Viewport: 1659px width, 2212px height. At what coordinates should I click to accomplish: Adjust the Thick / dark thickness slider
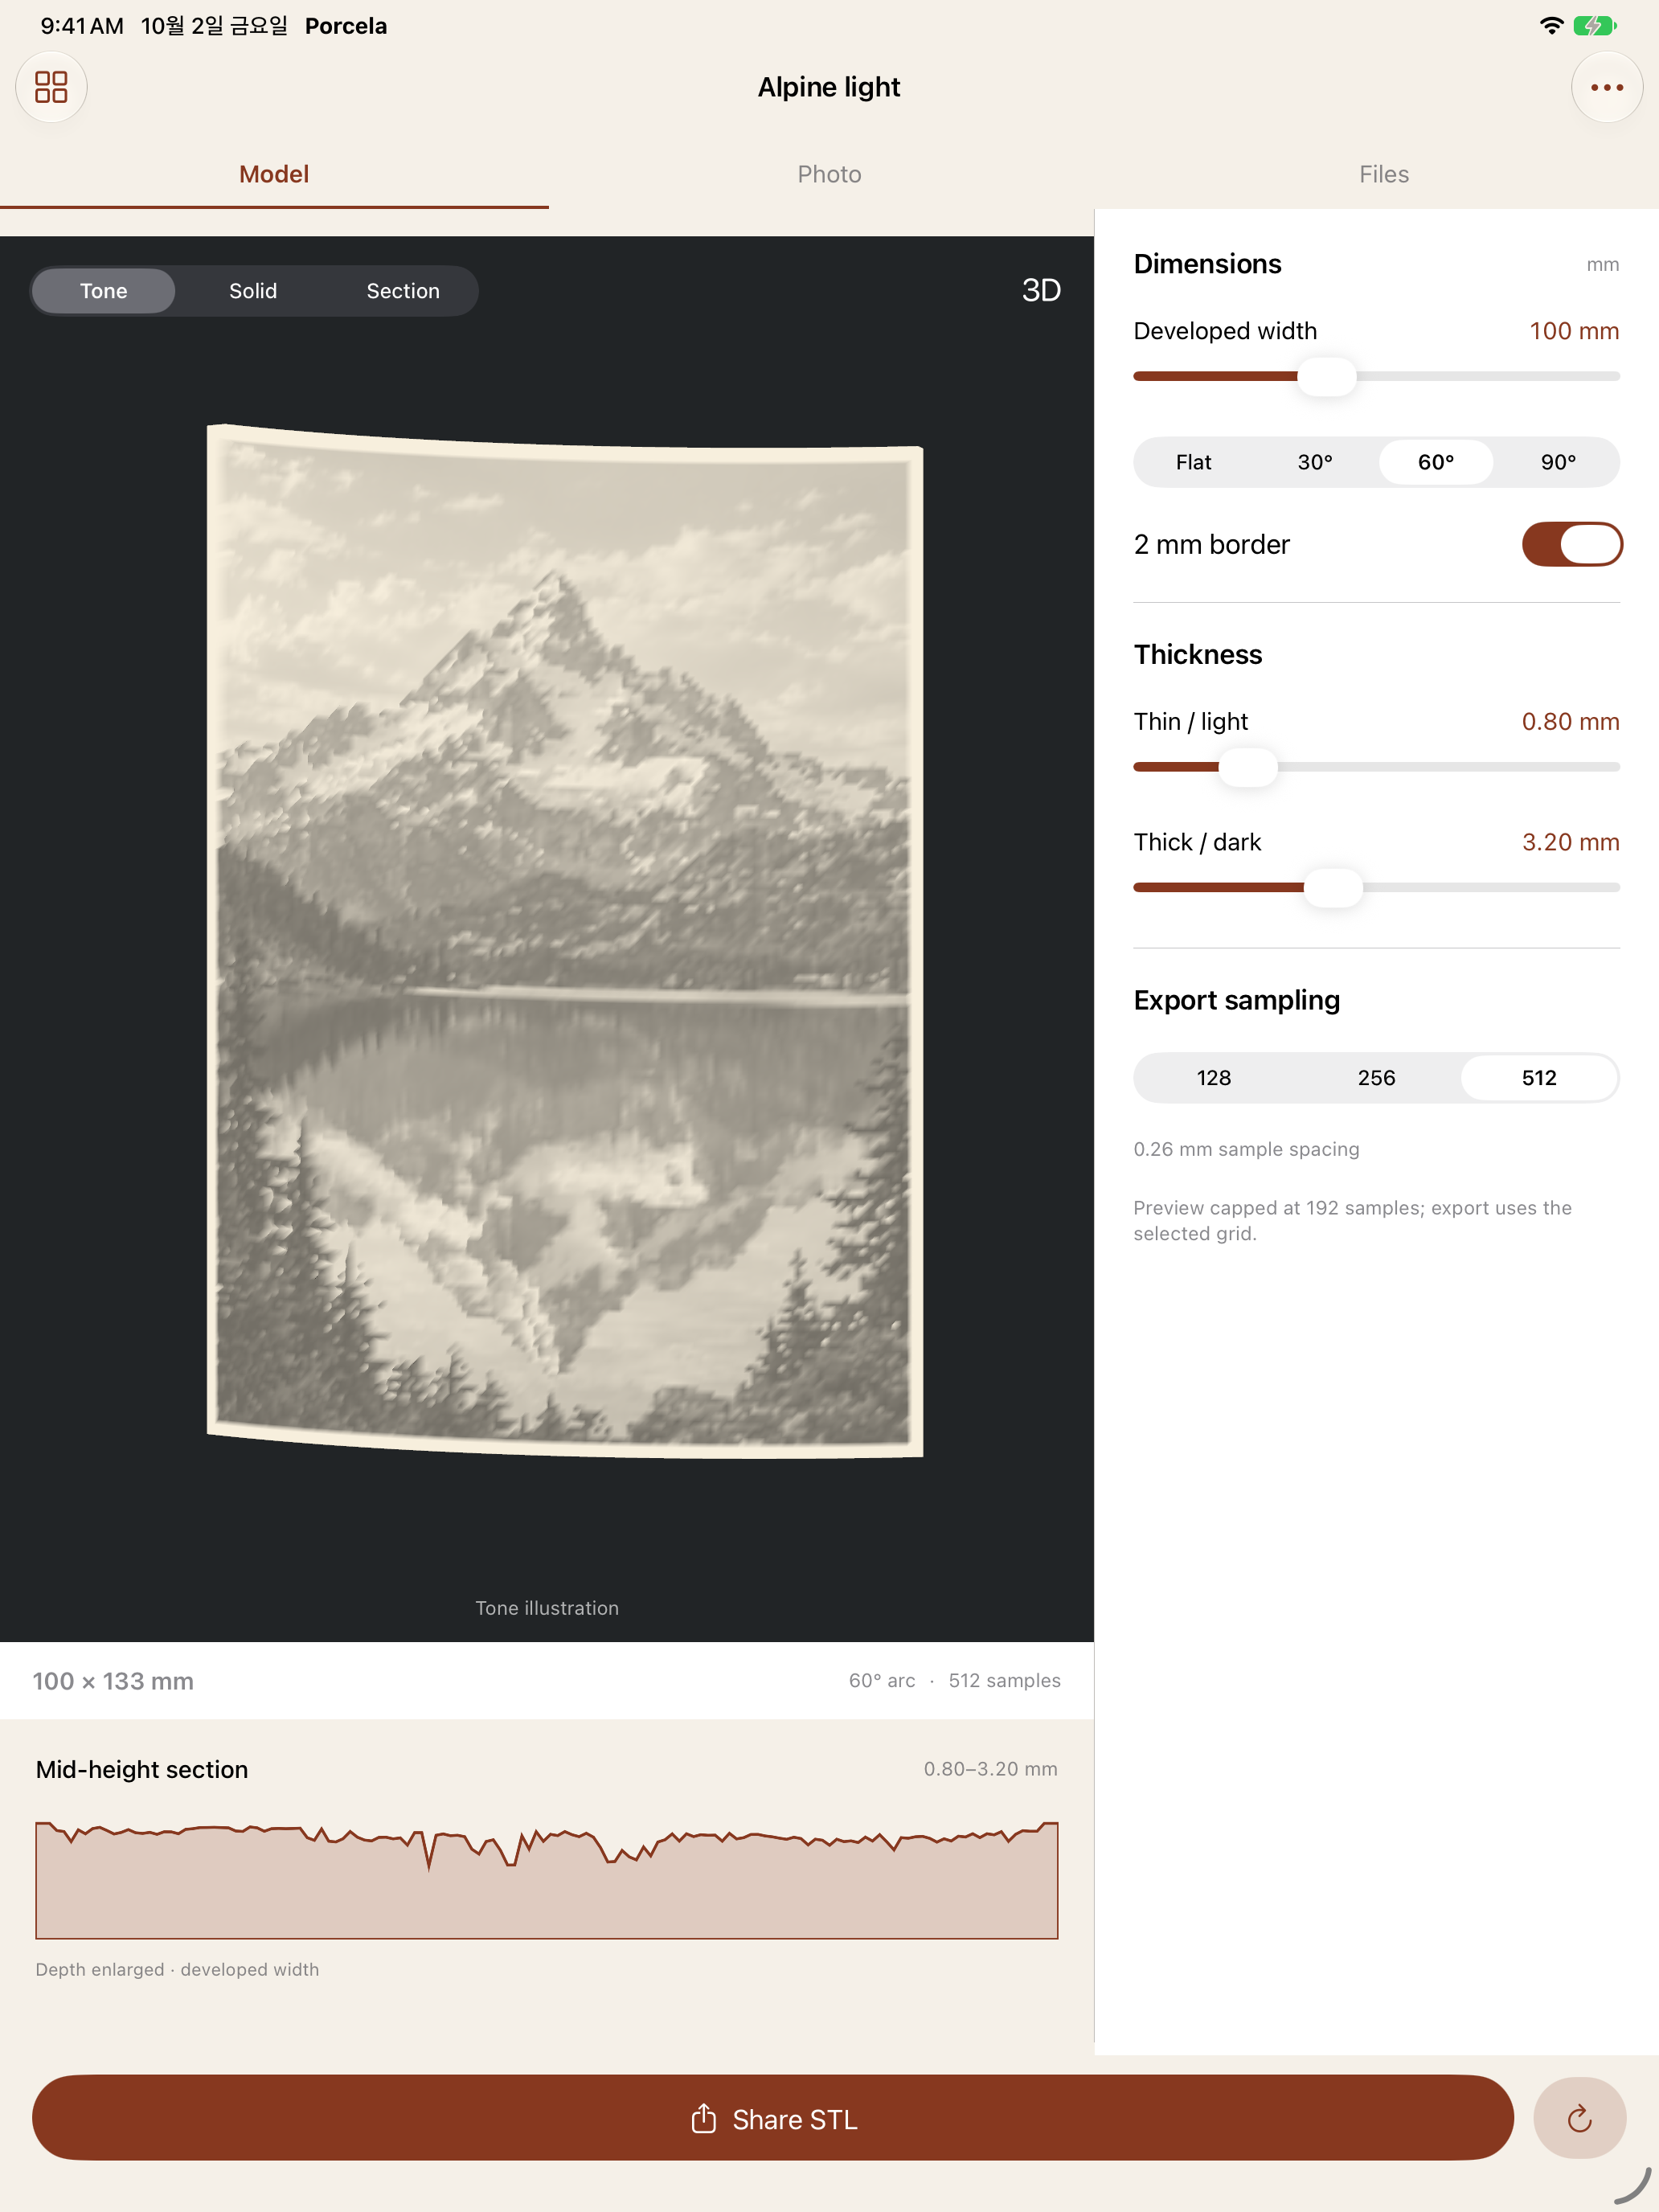pyautogui.click(x=1333, y=887)
